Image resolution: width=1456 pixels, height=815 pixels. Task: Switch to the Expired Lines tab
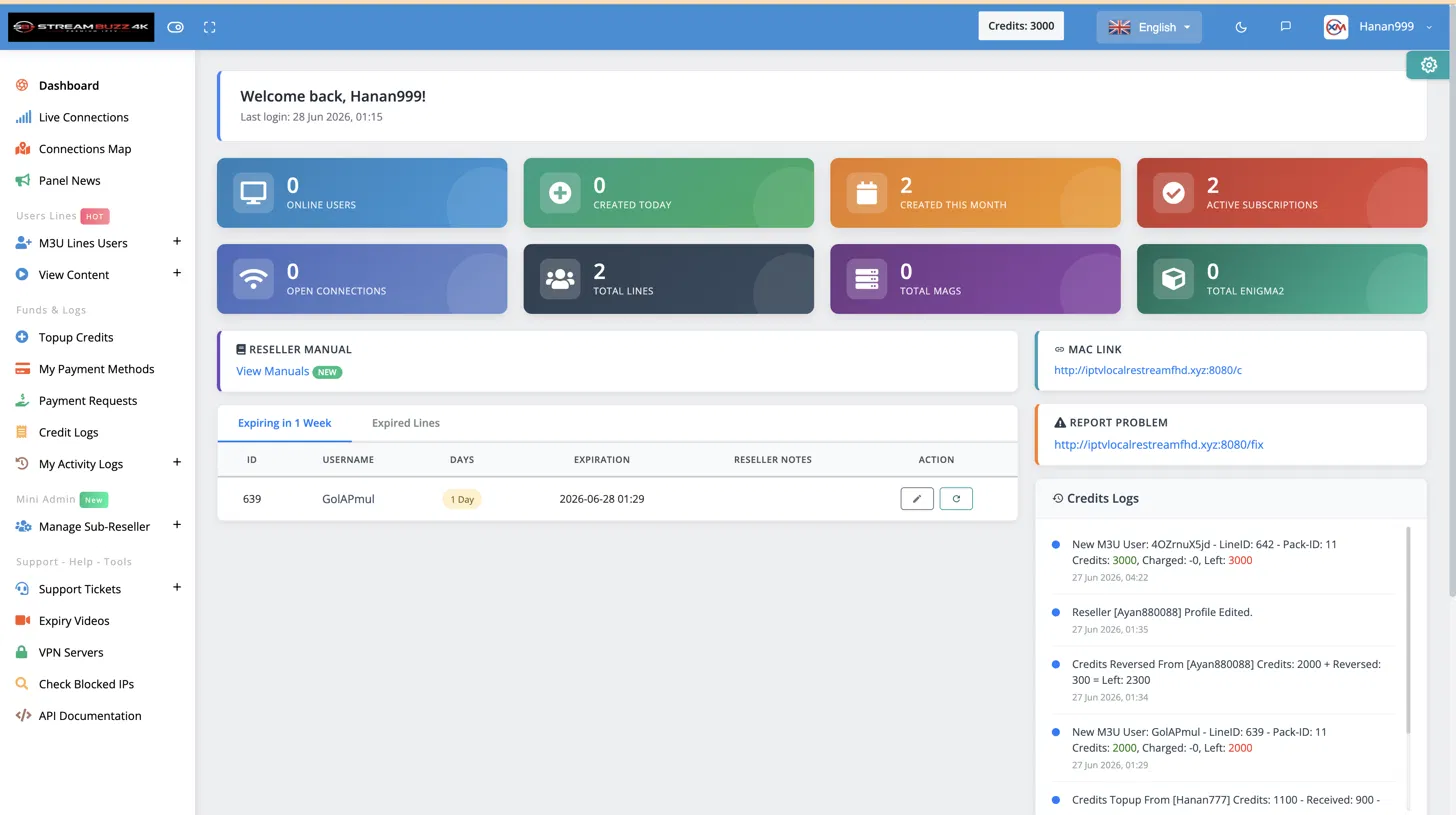point(405,423)
